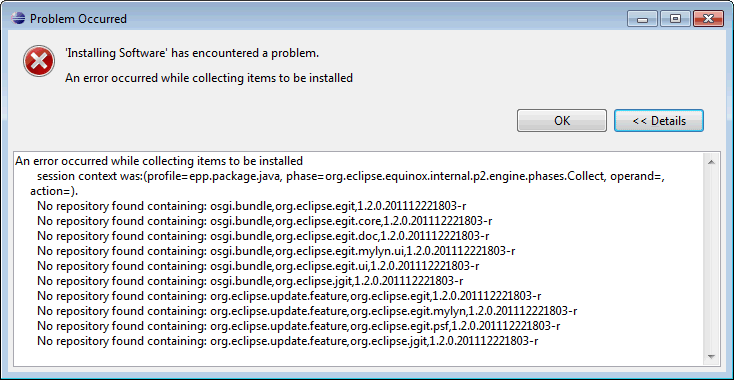Close the Problem Occurred dialog
Viewport: 734px width, 380px height.
708,19
